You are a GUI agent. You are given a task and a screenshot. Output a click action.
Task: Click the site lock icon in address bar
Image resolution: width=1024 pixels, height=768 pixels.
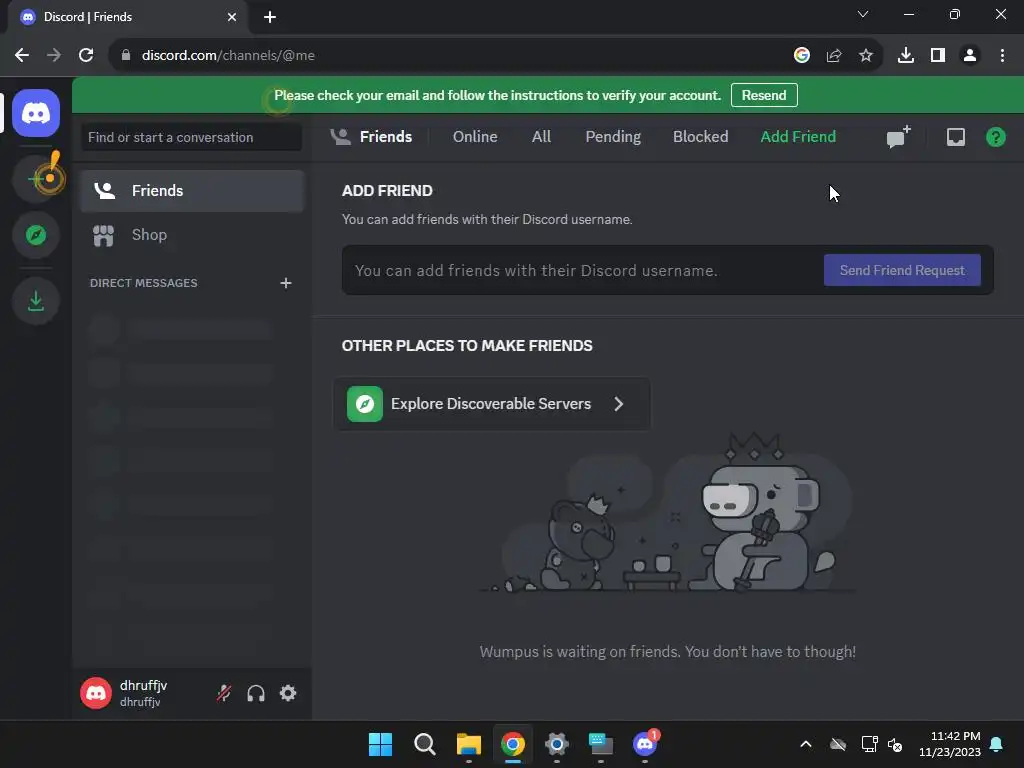(126, 56)
